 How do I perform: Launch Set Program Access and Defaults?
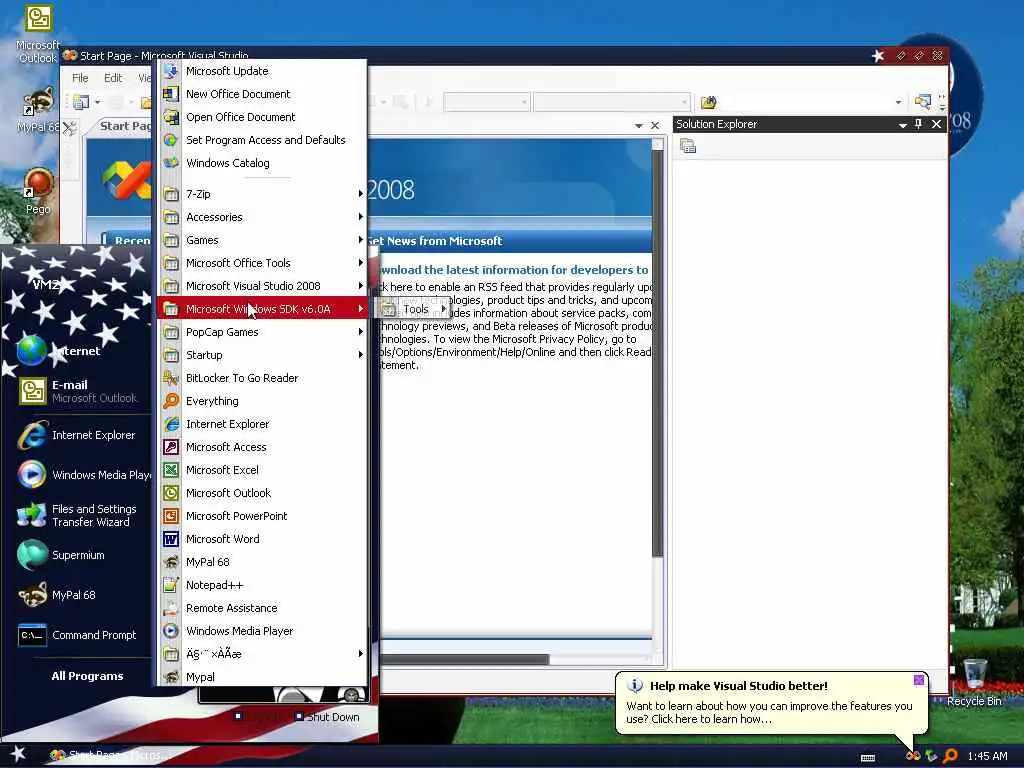262,140
